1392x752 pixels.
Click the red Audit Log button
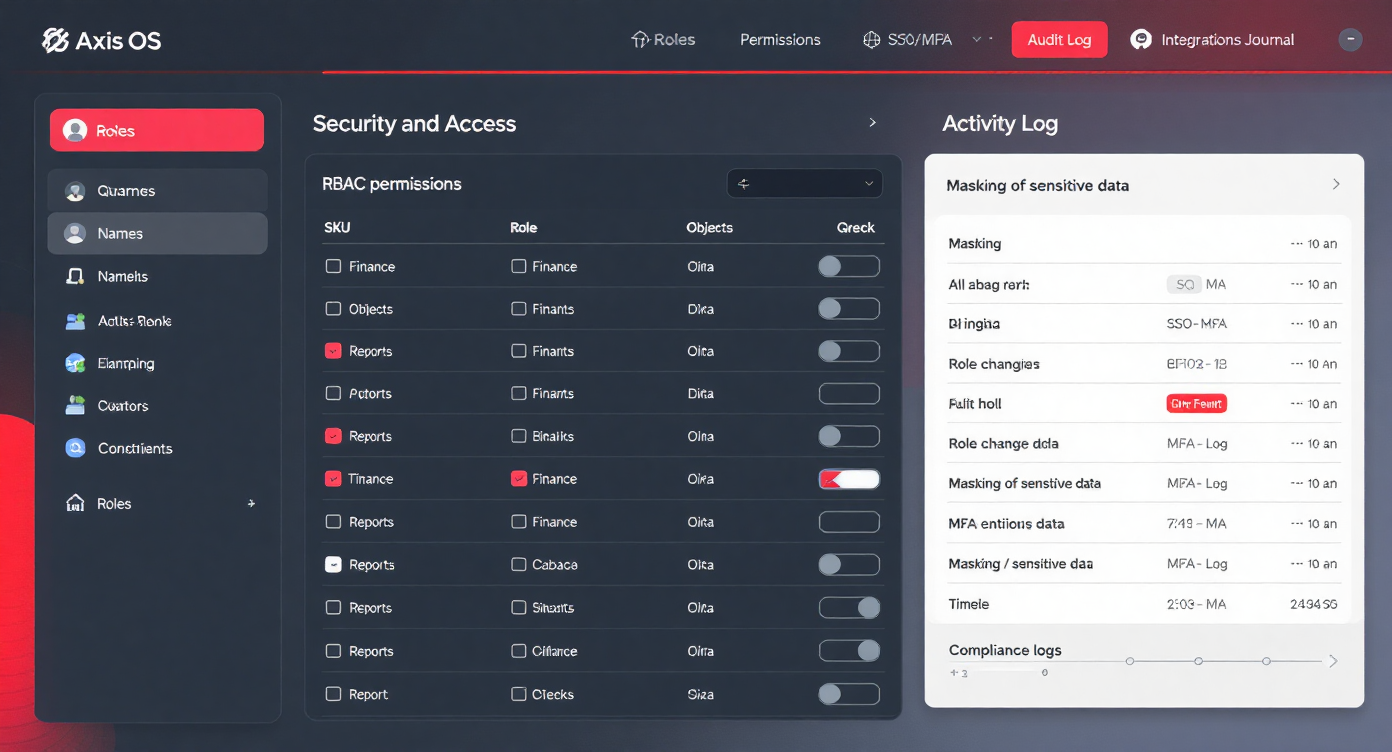(x=1059, y=40)
